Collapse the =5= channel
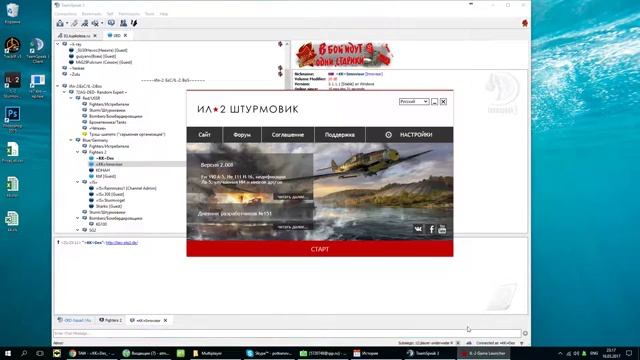Screen dimensions: 640x360 (x=78, y=182)
